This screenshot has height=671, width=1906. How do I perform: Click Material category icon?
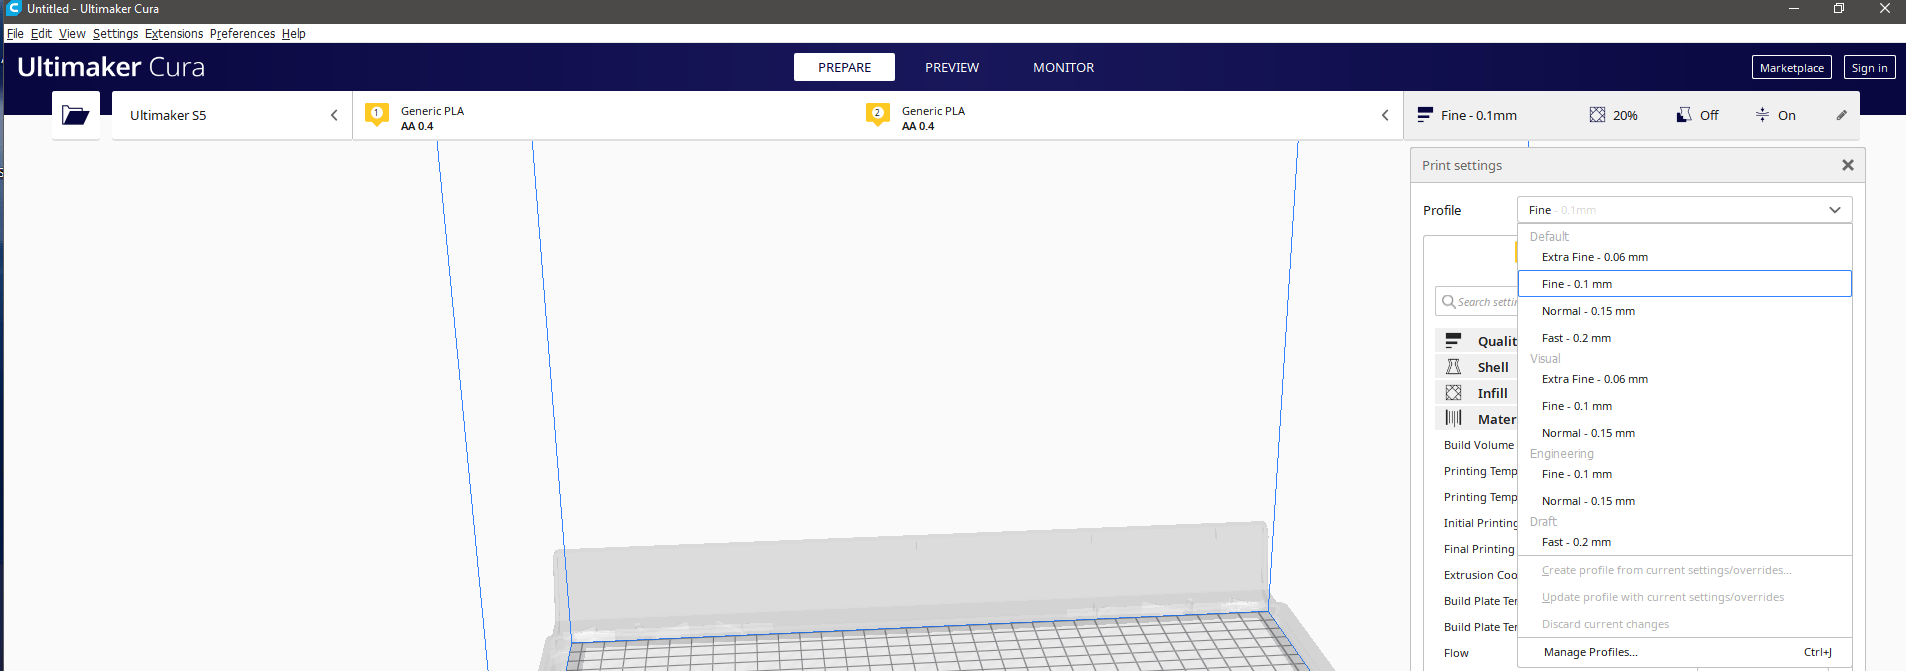coord(1453,419)
